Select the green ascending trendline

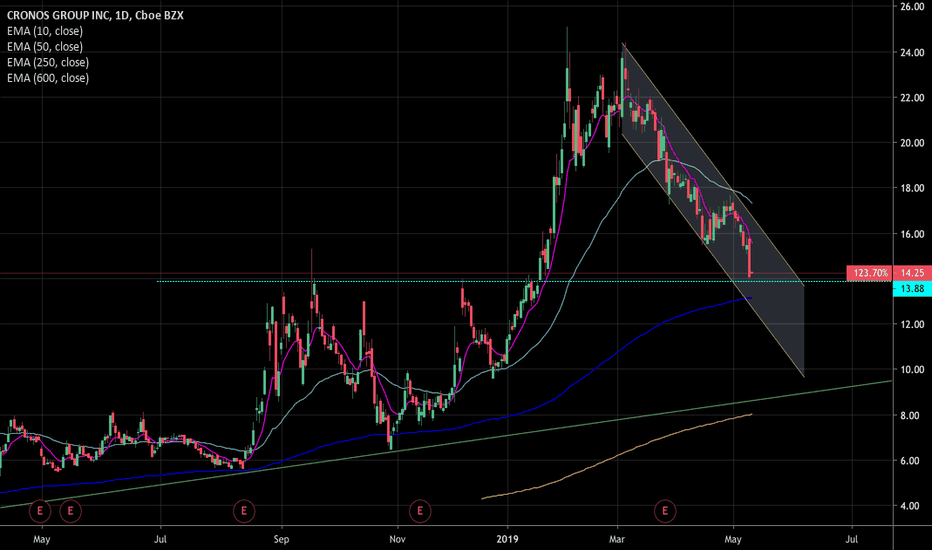click(x=446, y=444)
